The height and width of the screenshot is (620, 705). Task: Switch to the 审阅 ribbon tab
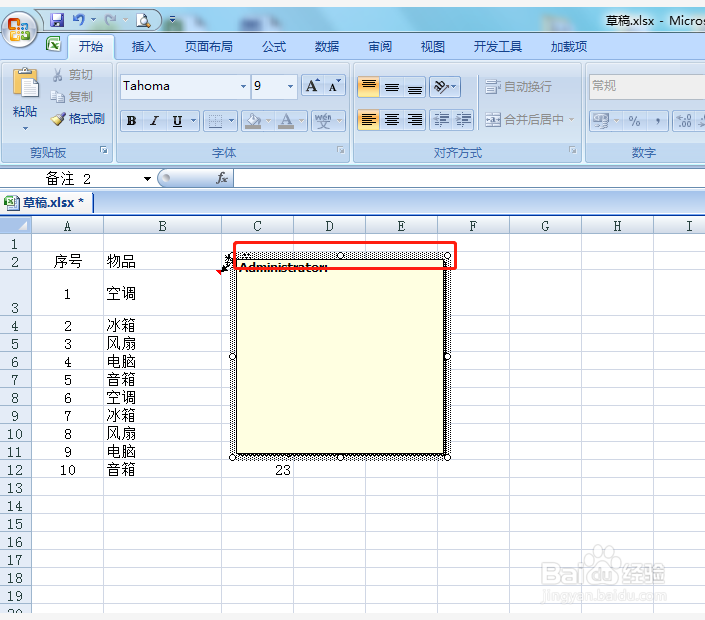[x=380, y=46]
